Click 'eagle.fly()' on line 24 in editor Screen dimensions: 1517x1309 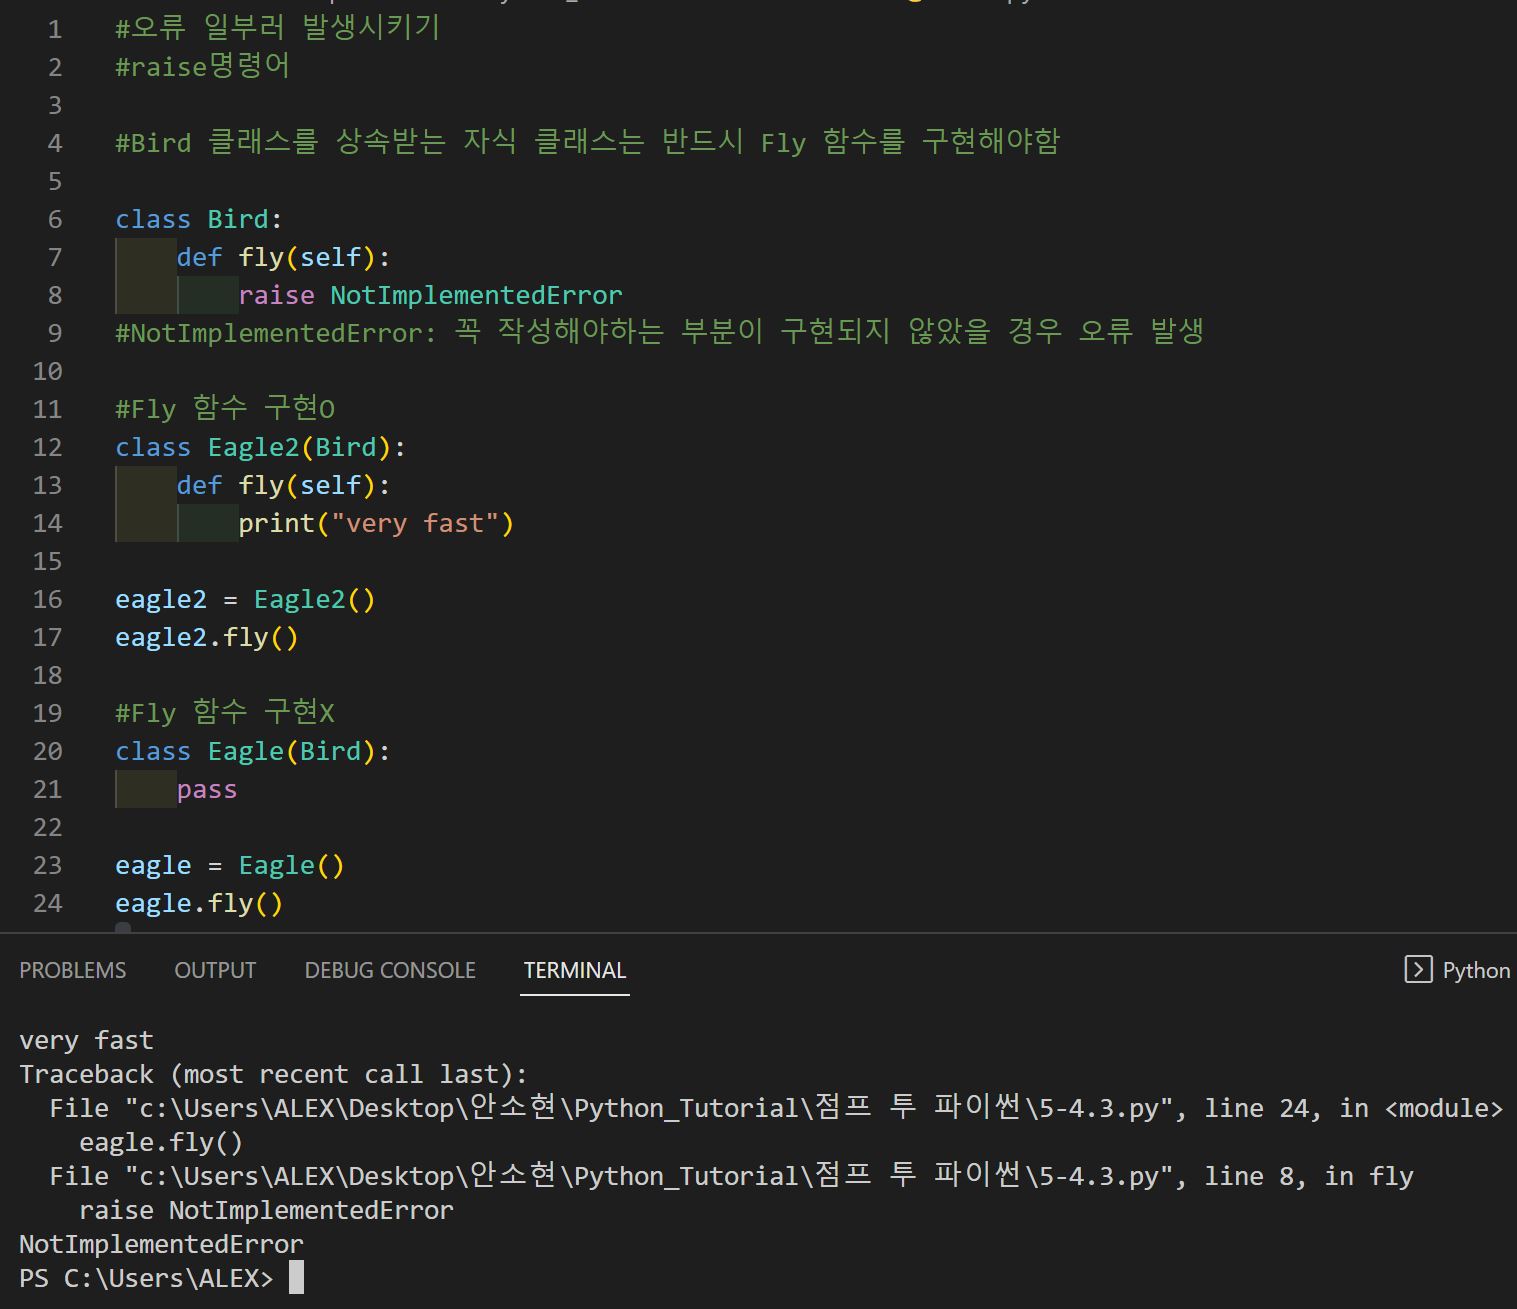click(199, 903)
